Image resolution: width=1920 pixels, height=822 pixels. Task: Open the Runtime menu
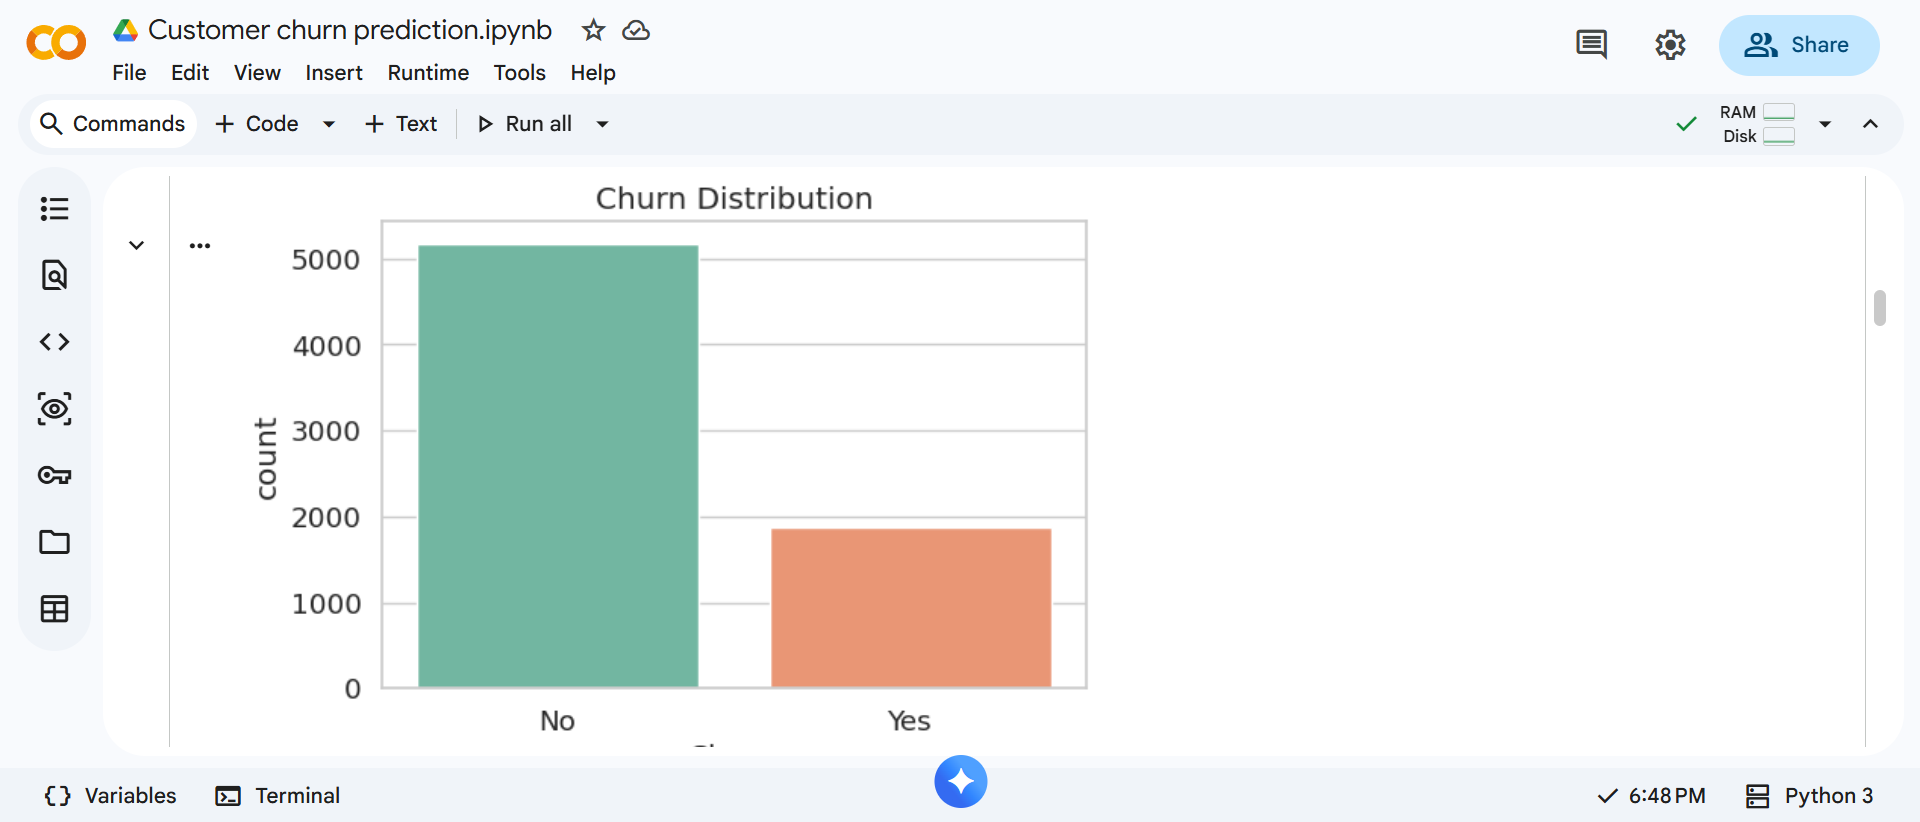[x=428, y=73]
